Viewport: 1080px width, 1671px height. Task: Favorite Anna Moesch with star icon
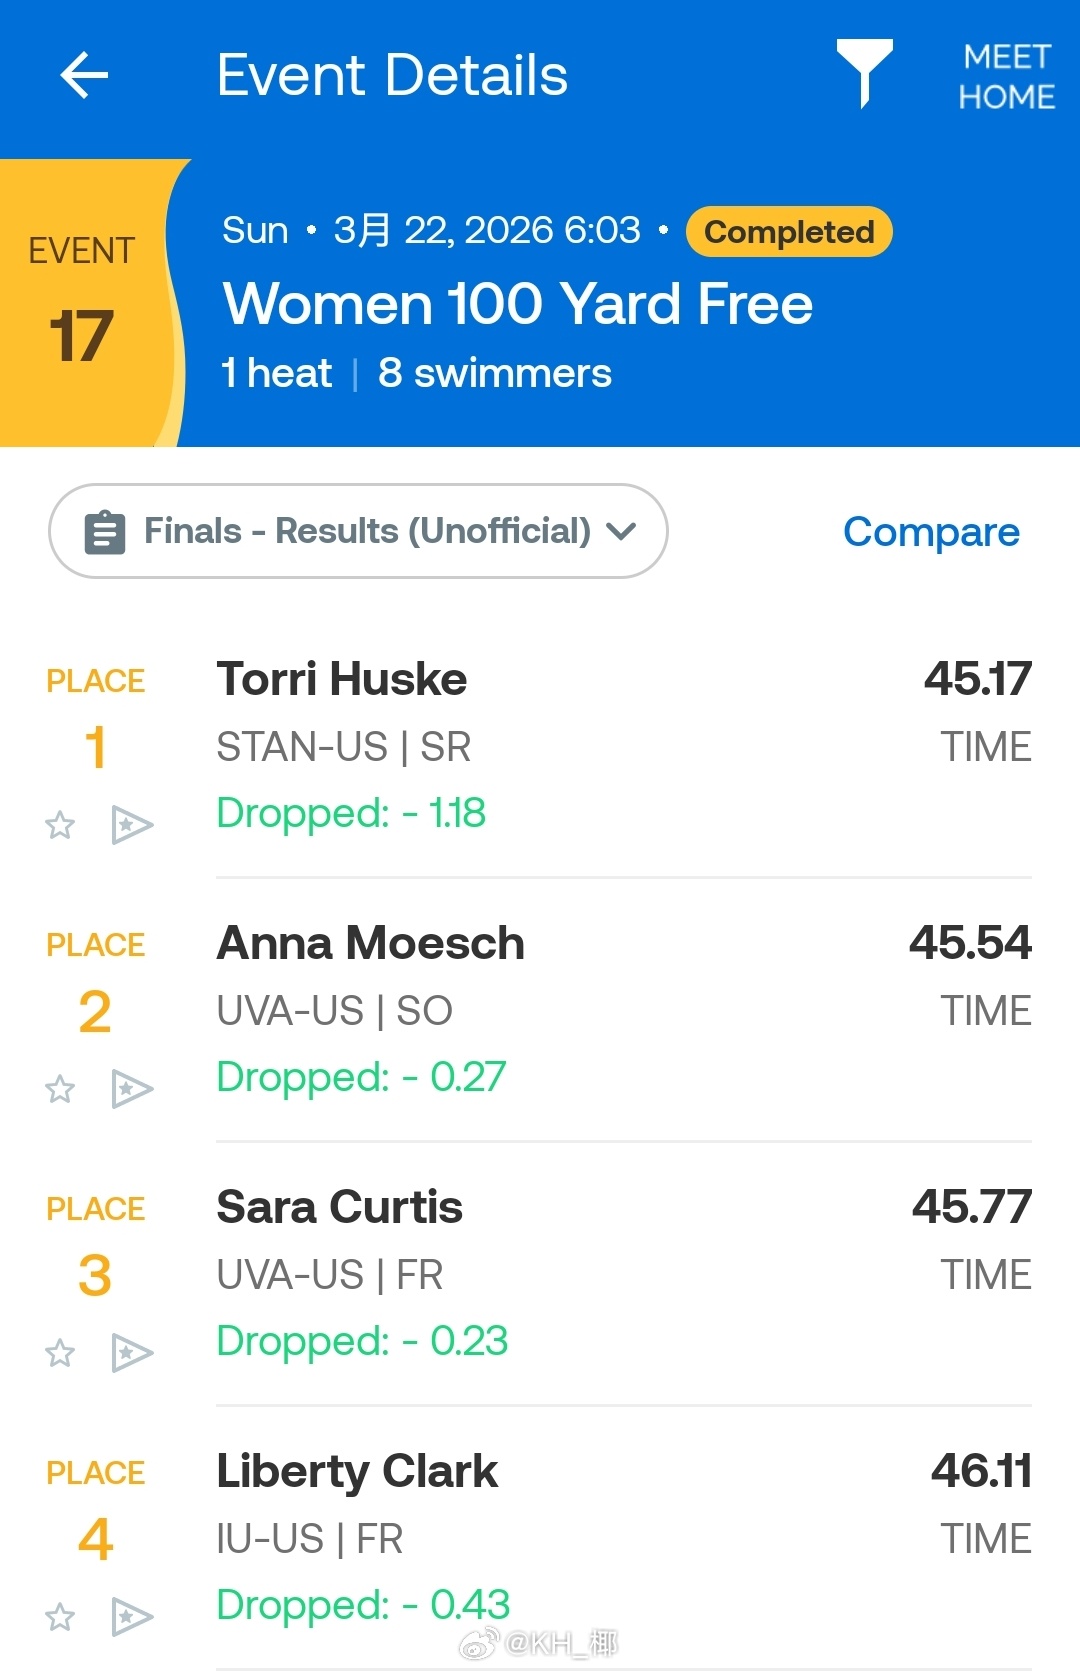pyautogui.click(x=60, y=1089)
